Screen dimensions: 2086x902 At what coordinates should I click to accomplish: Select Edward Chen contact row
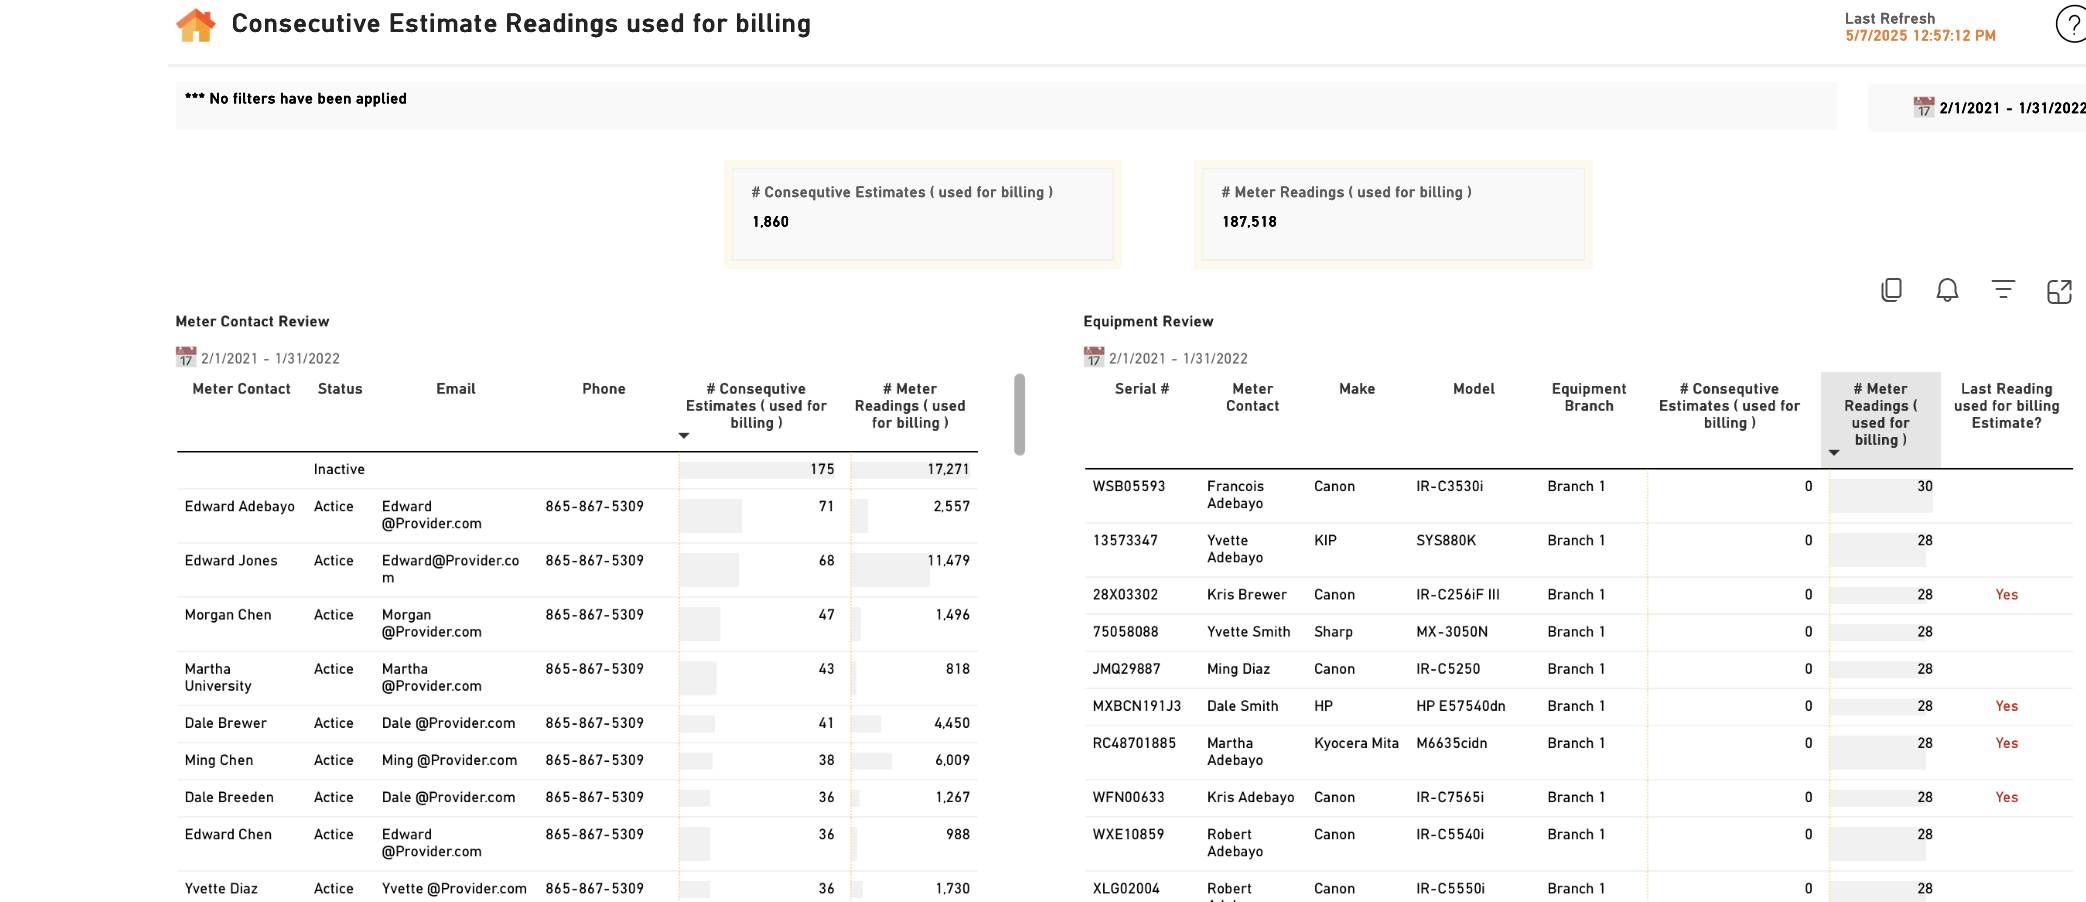(x=577, y=843)
